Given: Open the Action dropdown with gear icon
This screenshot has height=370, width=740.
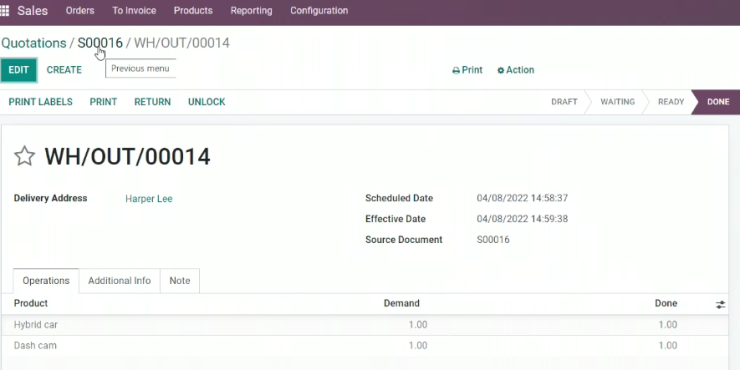Looking at the screenshot, I should tap(515, 70).
